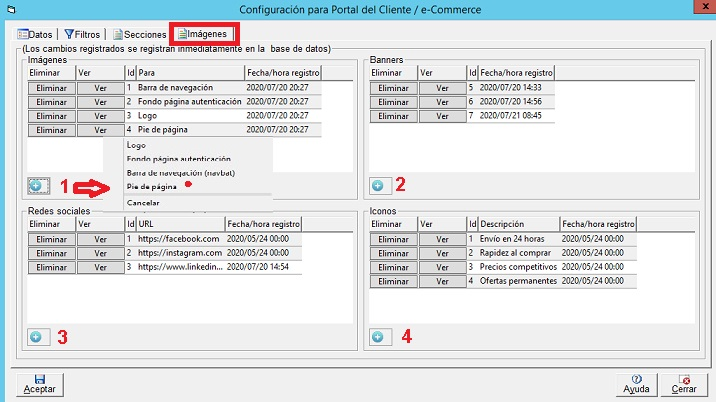
Task: Click the add icon under Redes sociales
Action: pos(36,337)
